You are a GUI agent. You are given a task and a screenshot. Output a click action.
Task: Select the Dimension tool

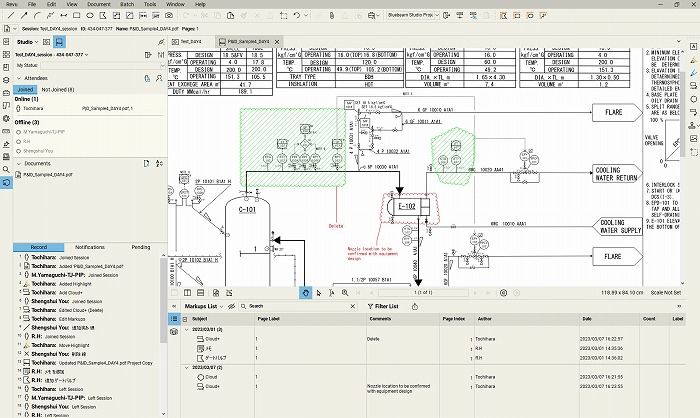click(x=63, y=16)
